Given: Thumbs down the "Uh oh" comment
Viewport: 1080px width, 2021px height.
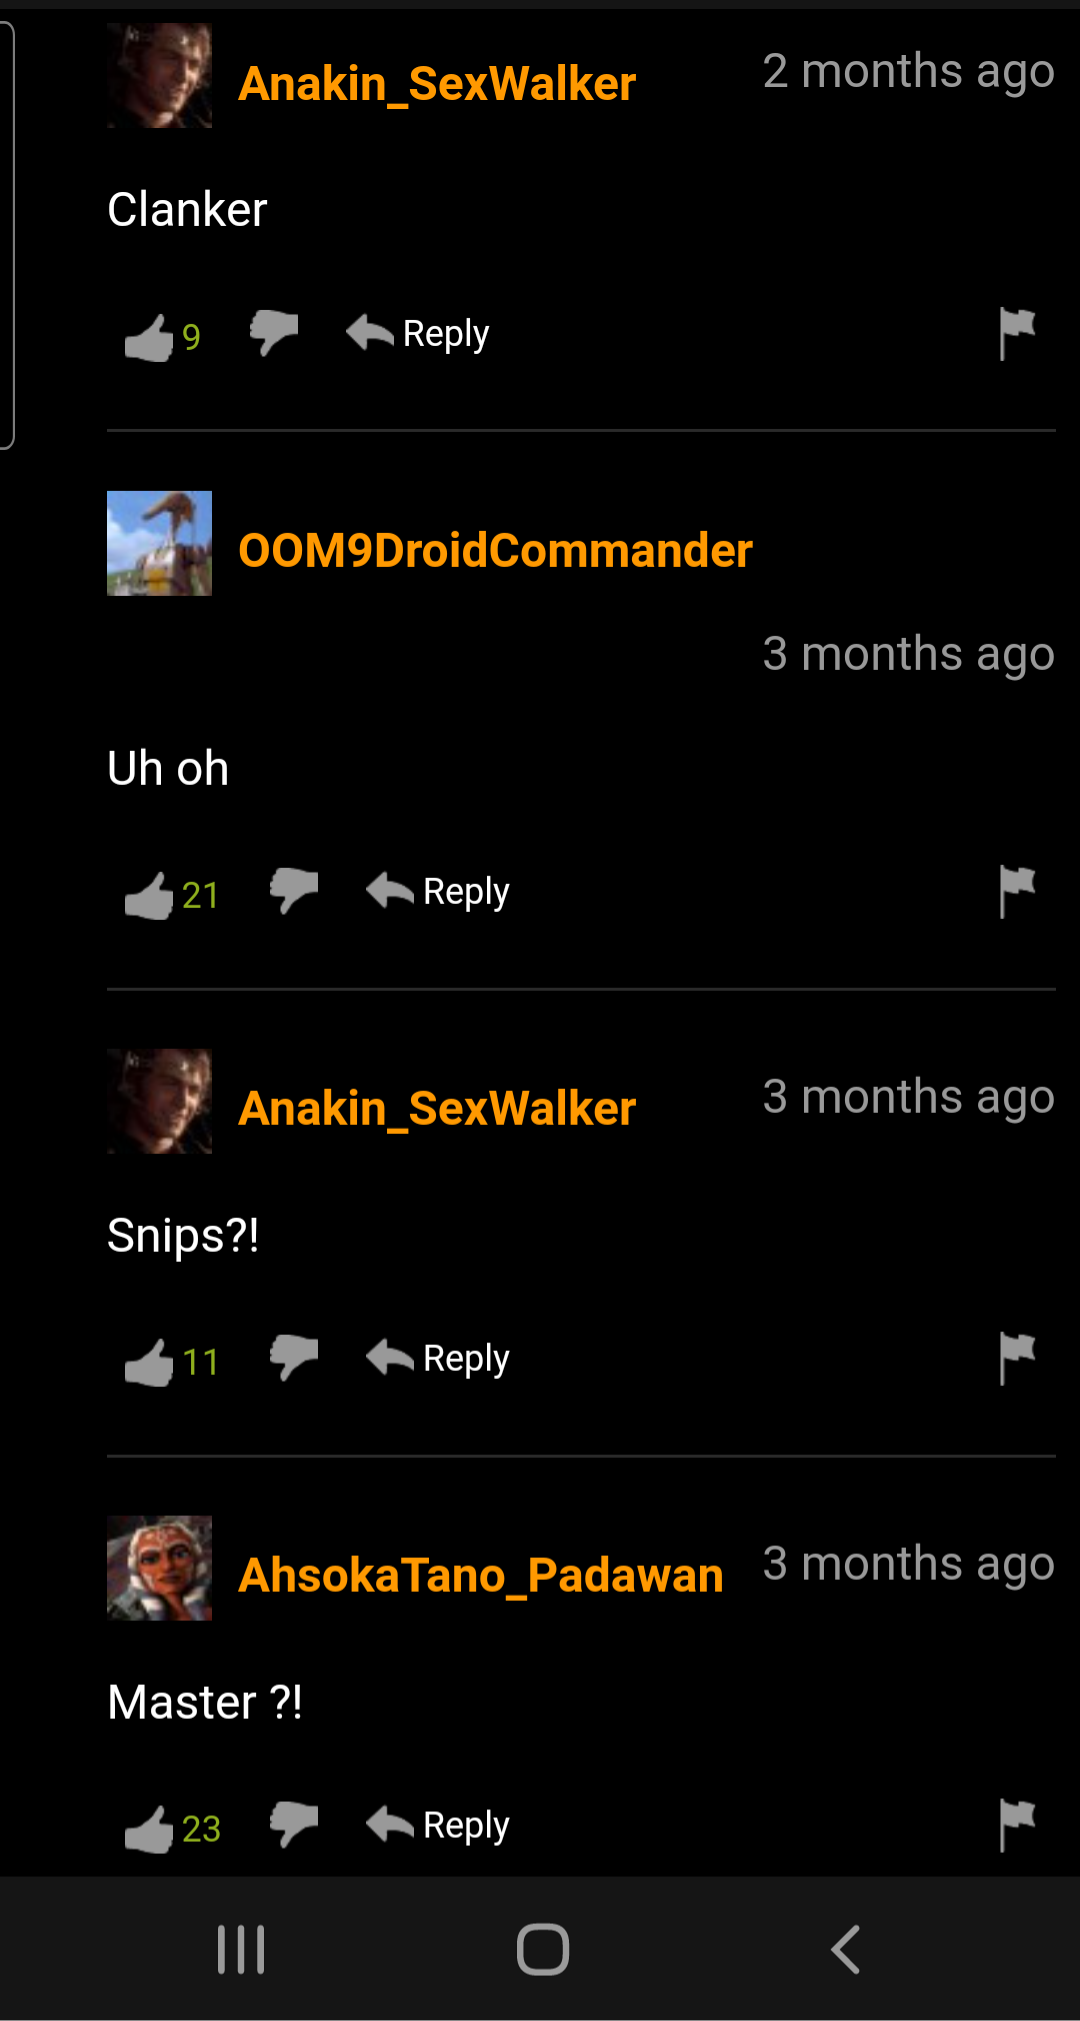Looking at the screenshot, I should (294, 890).
